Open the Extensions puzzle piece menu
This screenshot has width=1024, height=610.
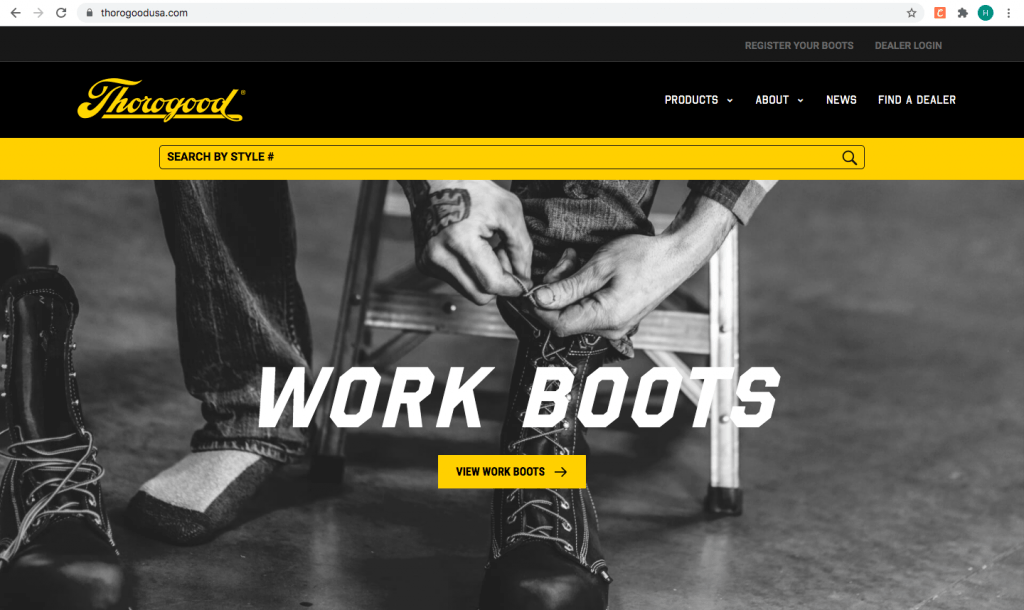(x=963, y=12)
